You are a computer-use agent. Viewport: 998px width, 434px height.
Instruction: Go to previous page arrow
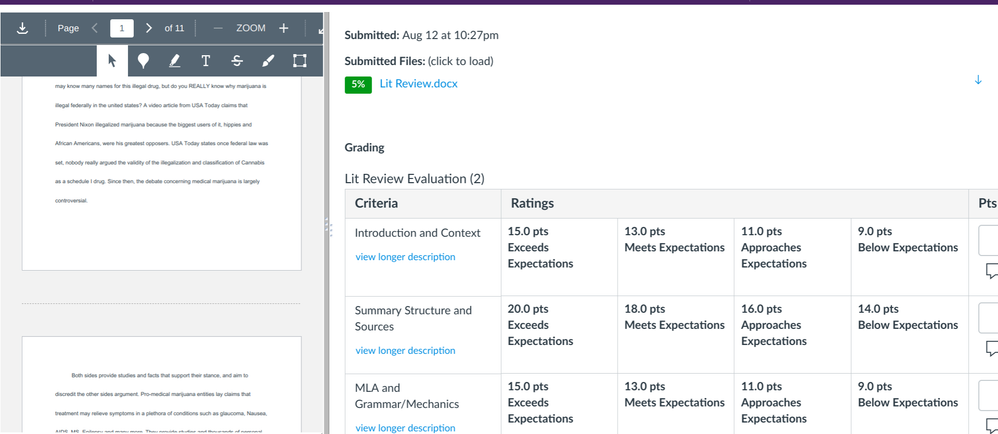point(95,28)
